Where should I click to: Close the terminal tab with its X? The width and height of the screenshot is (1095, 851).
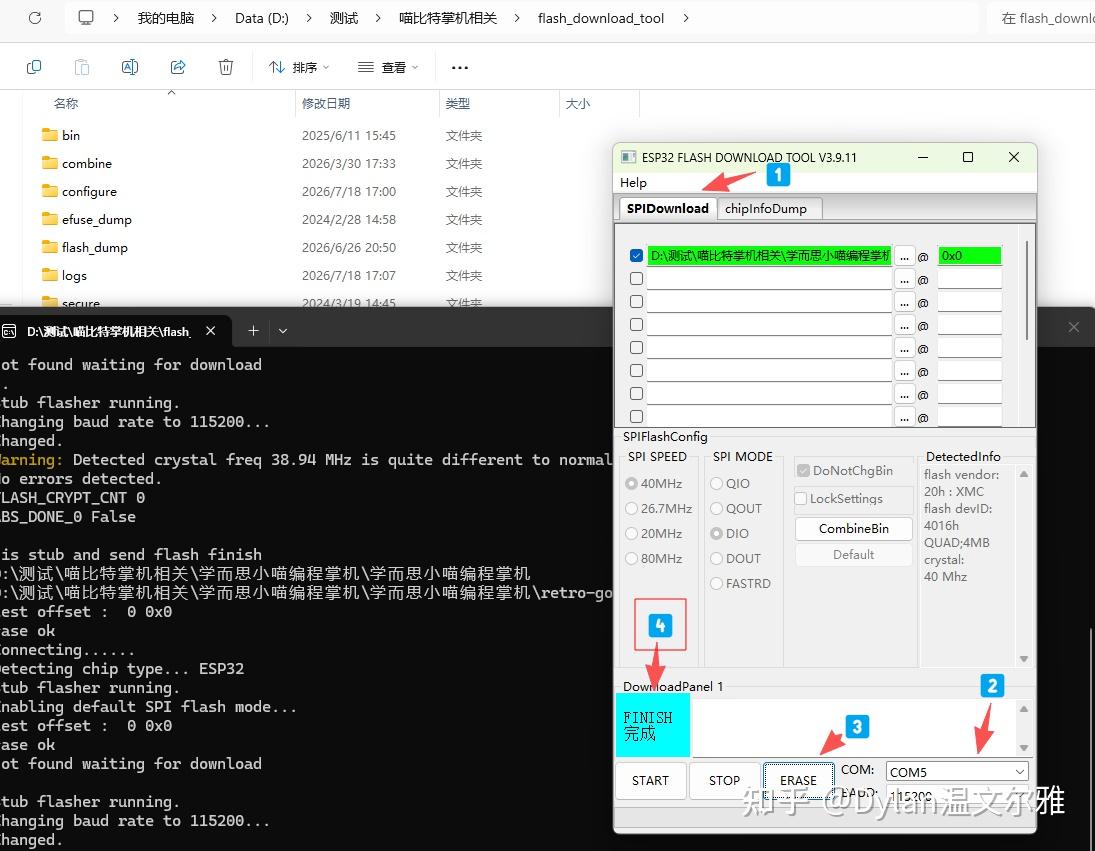tap(210, 331)
